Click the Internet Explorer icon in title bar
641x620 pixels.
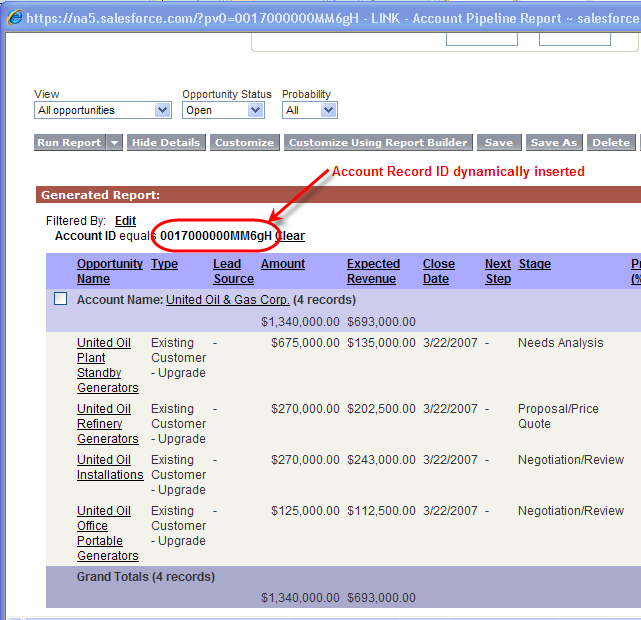pyautogui.click(x=14, y=17)
